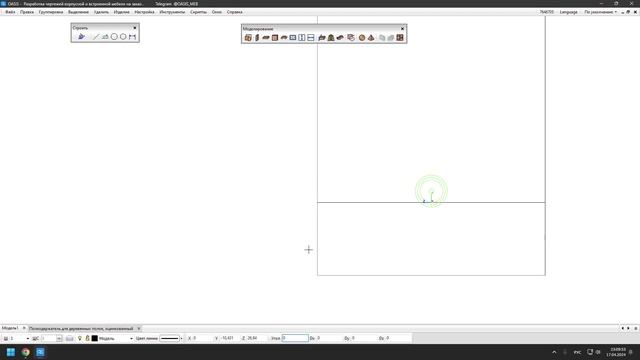Expand the По умолчанию dropdown

(x=600, y=12)
